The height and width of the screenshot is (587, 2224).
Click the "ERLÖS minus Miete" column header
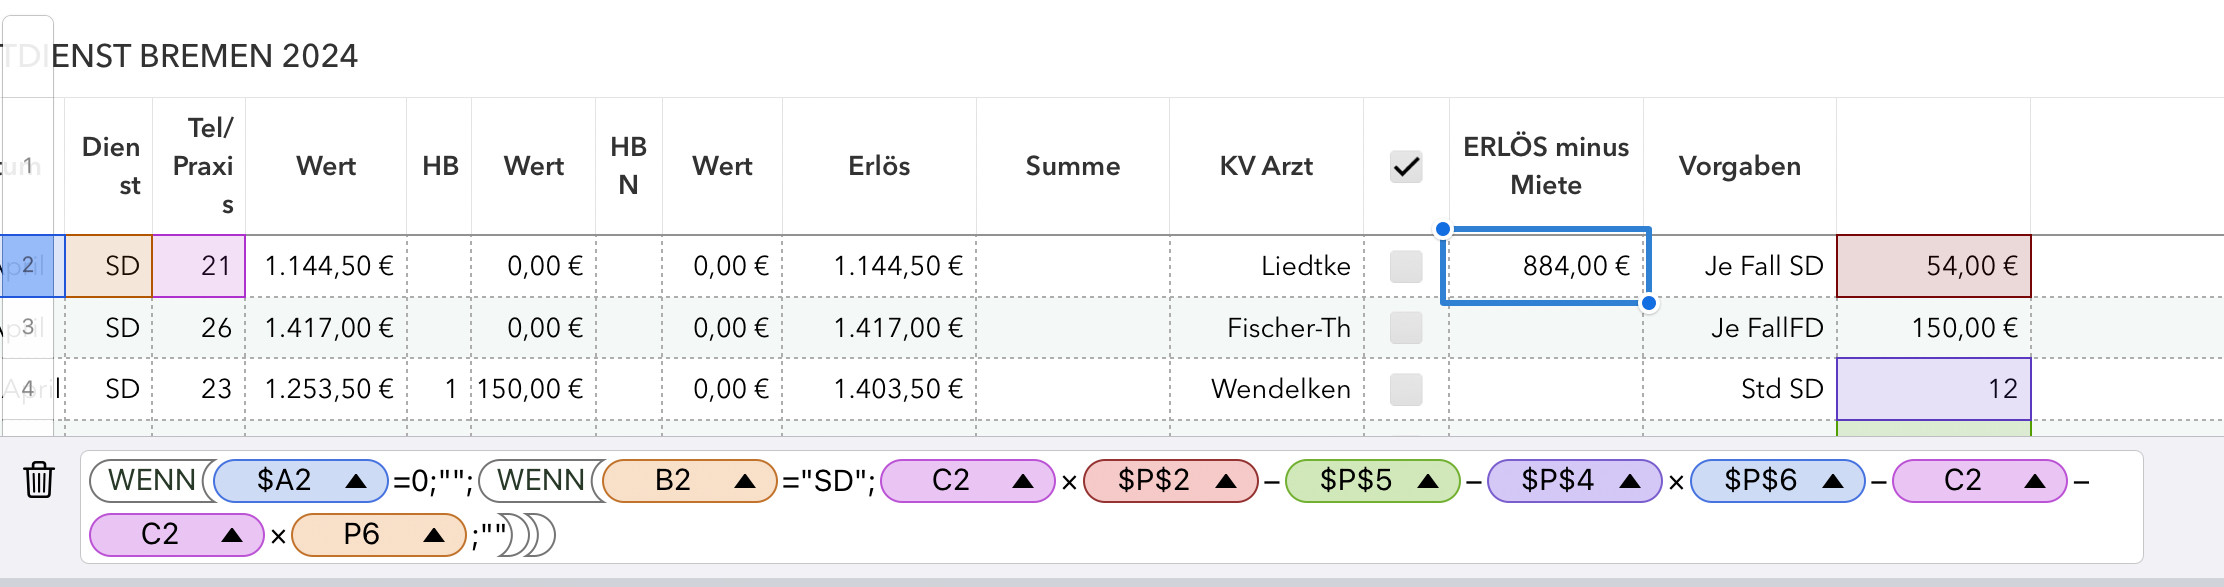[x=1545, y=166]
